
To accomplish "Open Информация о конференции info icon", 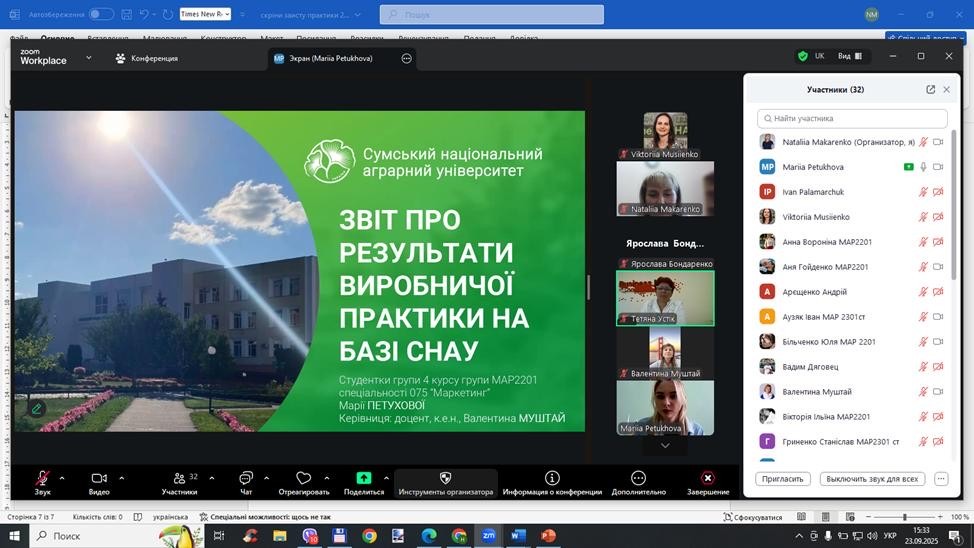I will pos(552,479).
